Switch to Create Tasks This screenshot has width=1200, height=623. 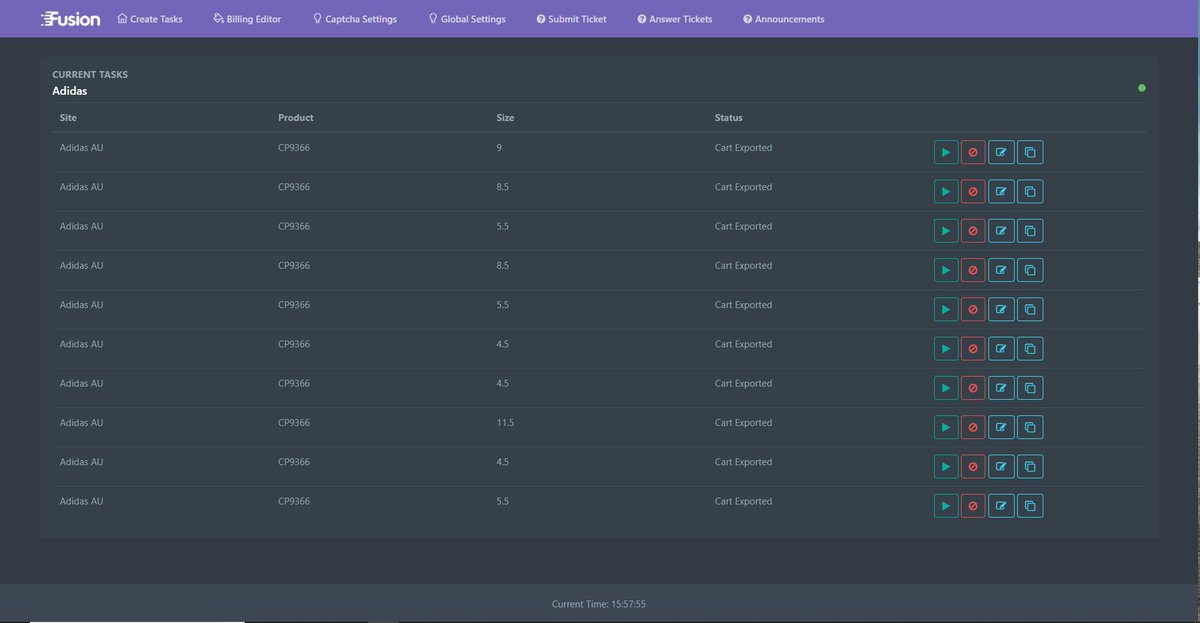click(150, 18)
